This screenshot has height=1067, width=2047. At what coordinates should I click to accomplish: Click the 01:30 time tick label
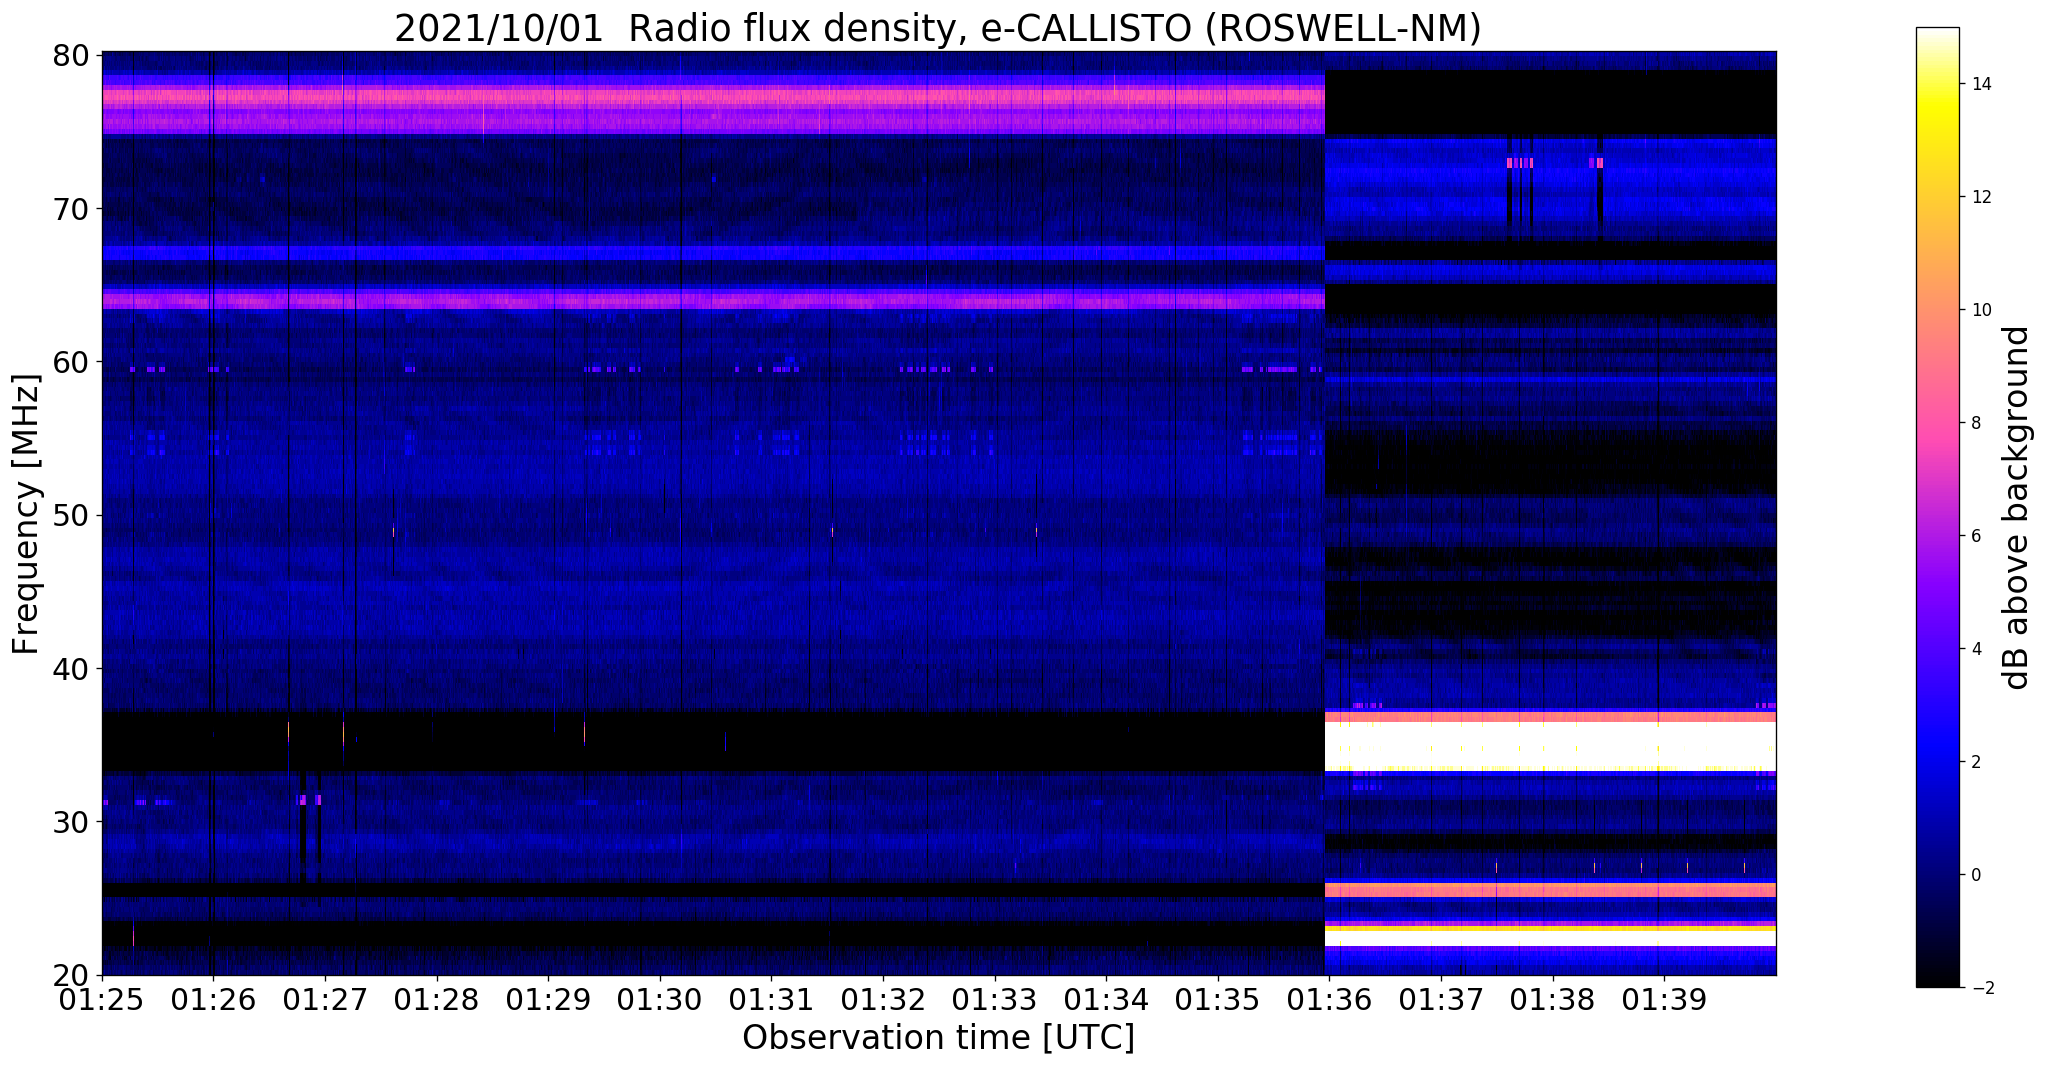(659, 998)
